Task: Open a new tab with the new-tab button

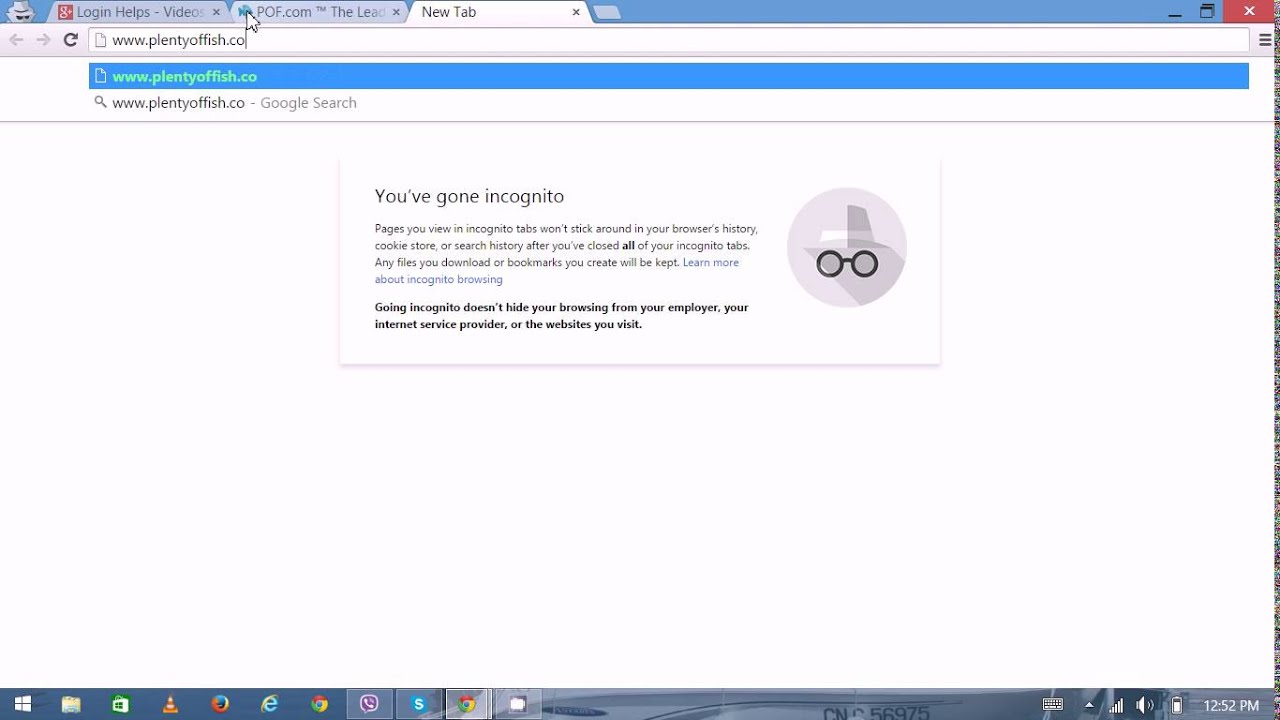Action: pos(606,13)
